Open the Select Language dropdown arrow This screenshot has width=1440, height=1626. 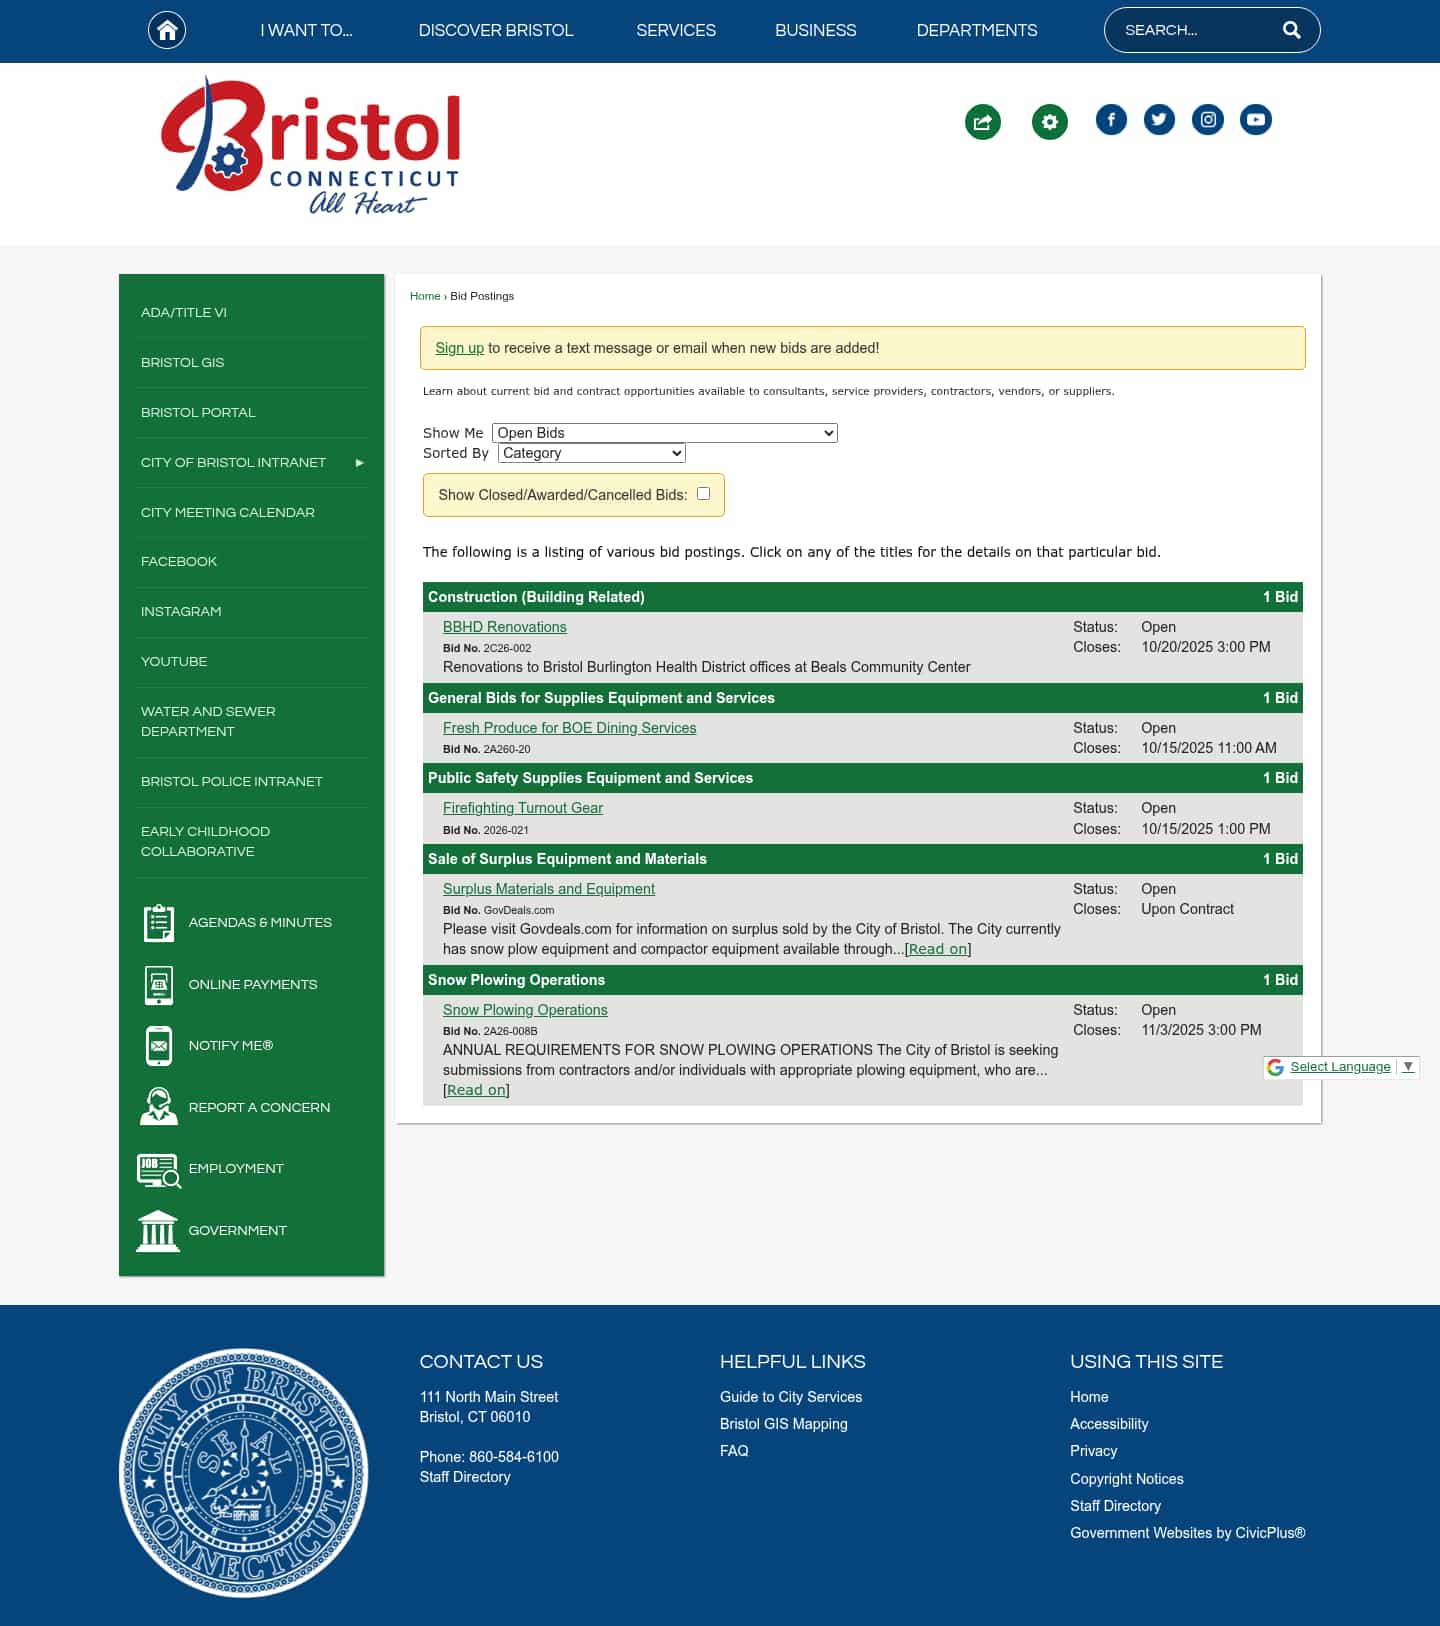point(1408,1067)
